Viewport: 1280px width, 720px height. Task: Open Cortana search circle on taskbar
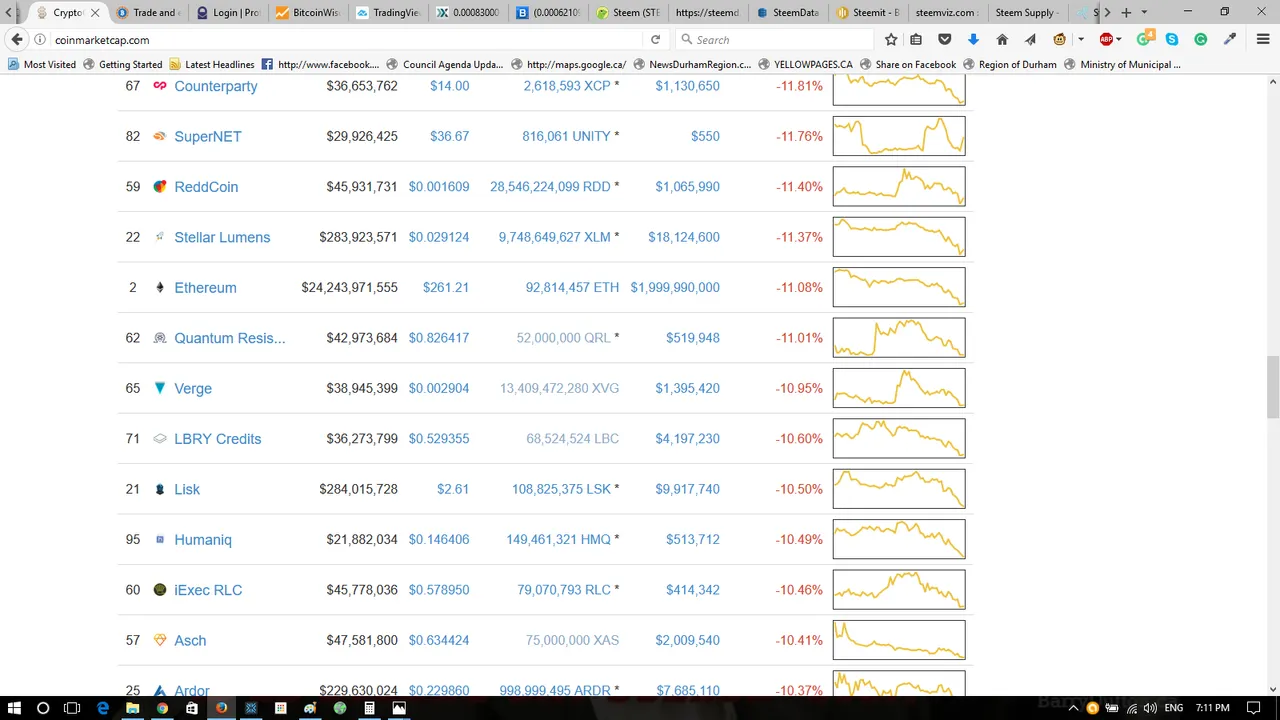(43, 708)
